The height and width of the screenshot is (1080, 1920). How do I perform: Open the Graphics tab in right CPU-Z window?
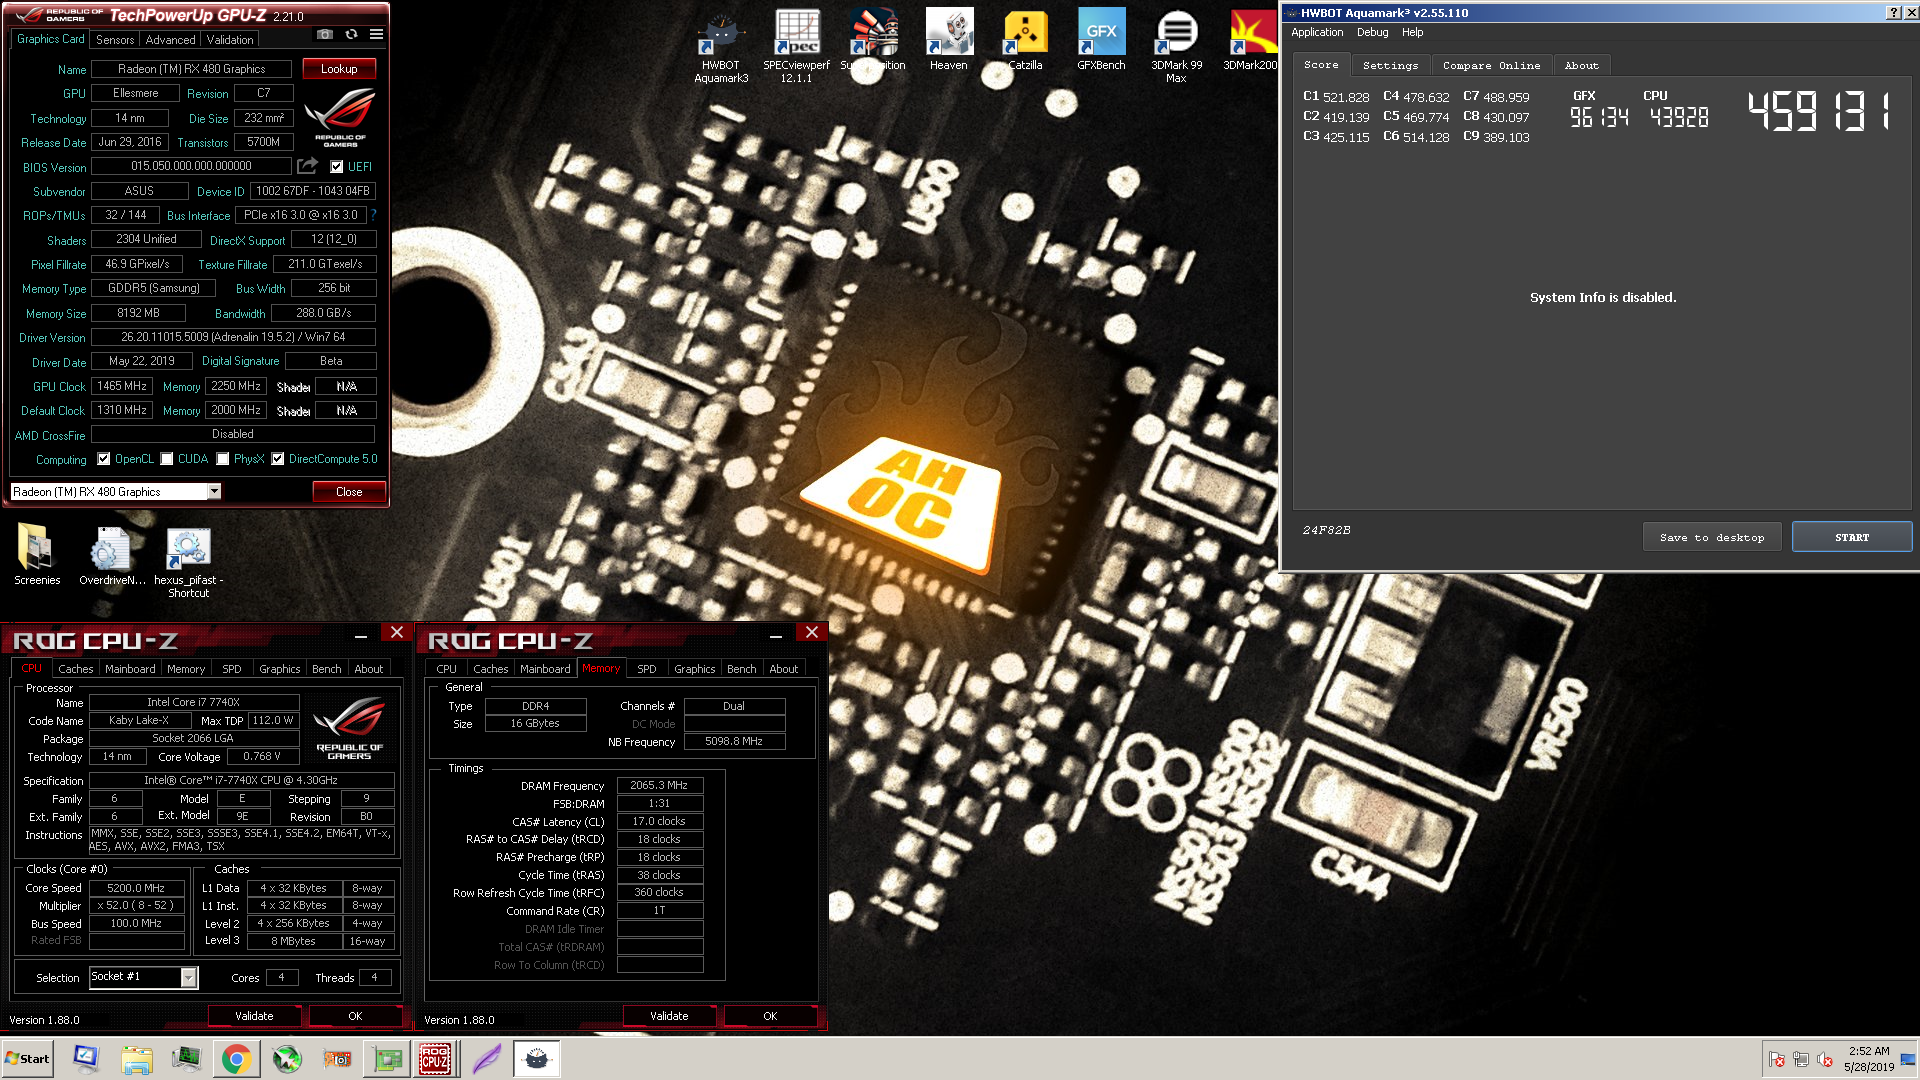point(694,669)
